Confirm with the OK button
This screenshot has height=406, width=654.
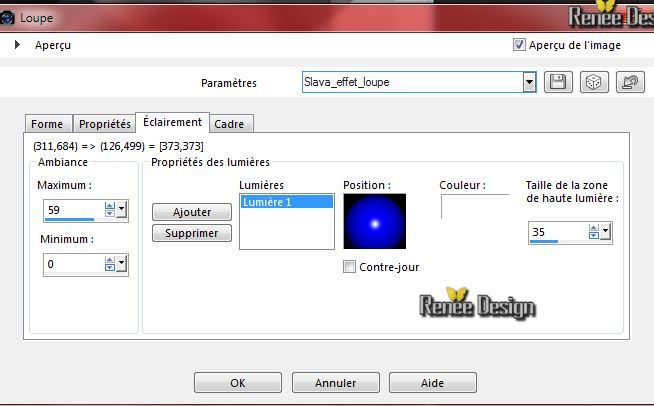pos(238,383)
